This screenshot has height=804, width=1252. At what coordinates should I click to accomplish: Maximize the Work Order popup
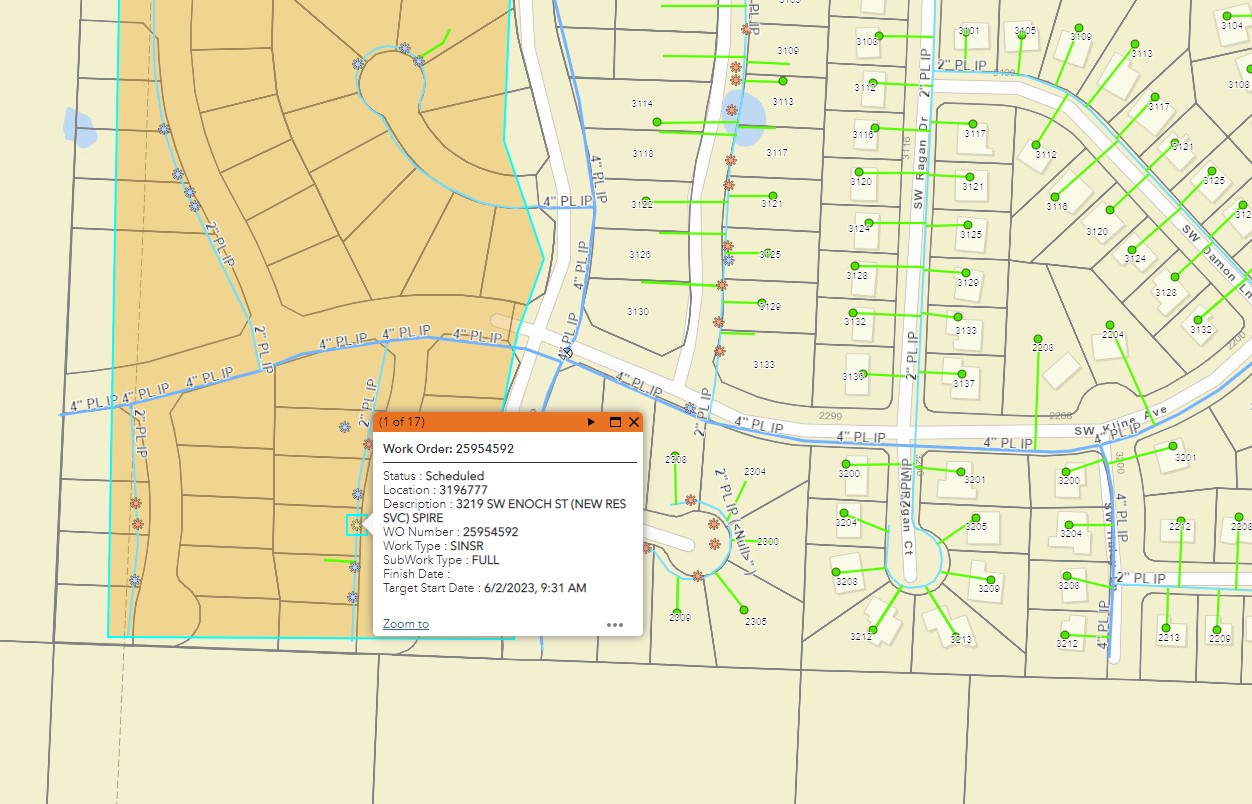coord(615,422)
